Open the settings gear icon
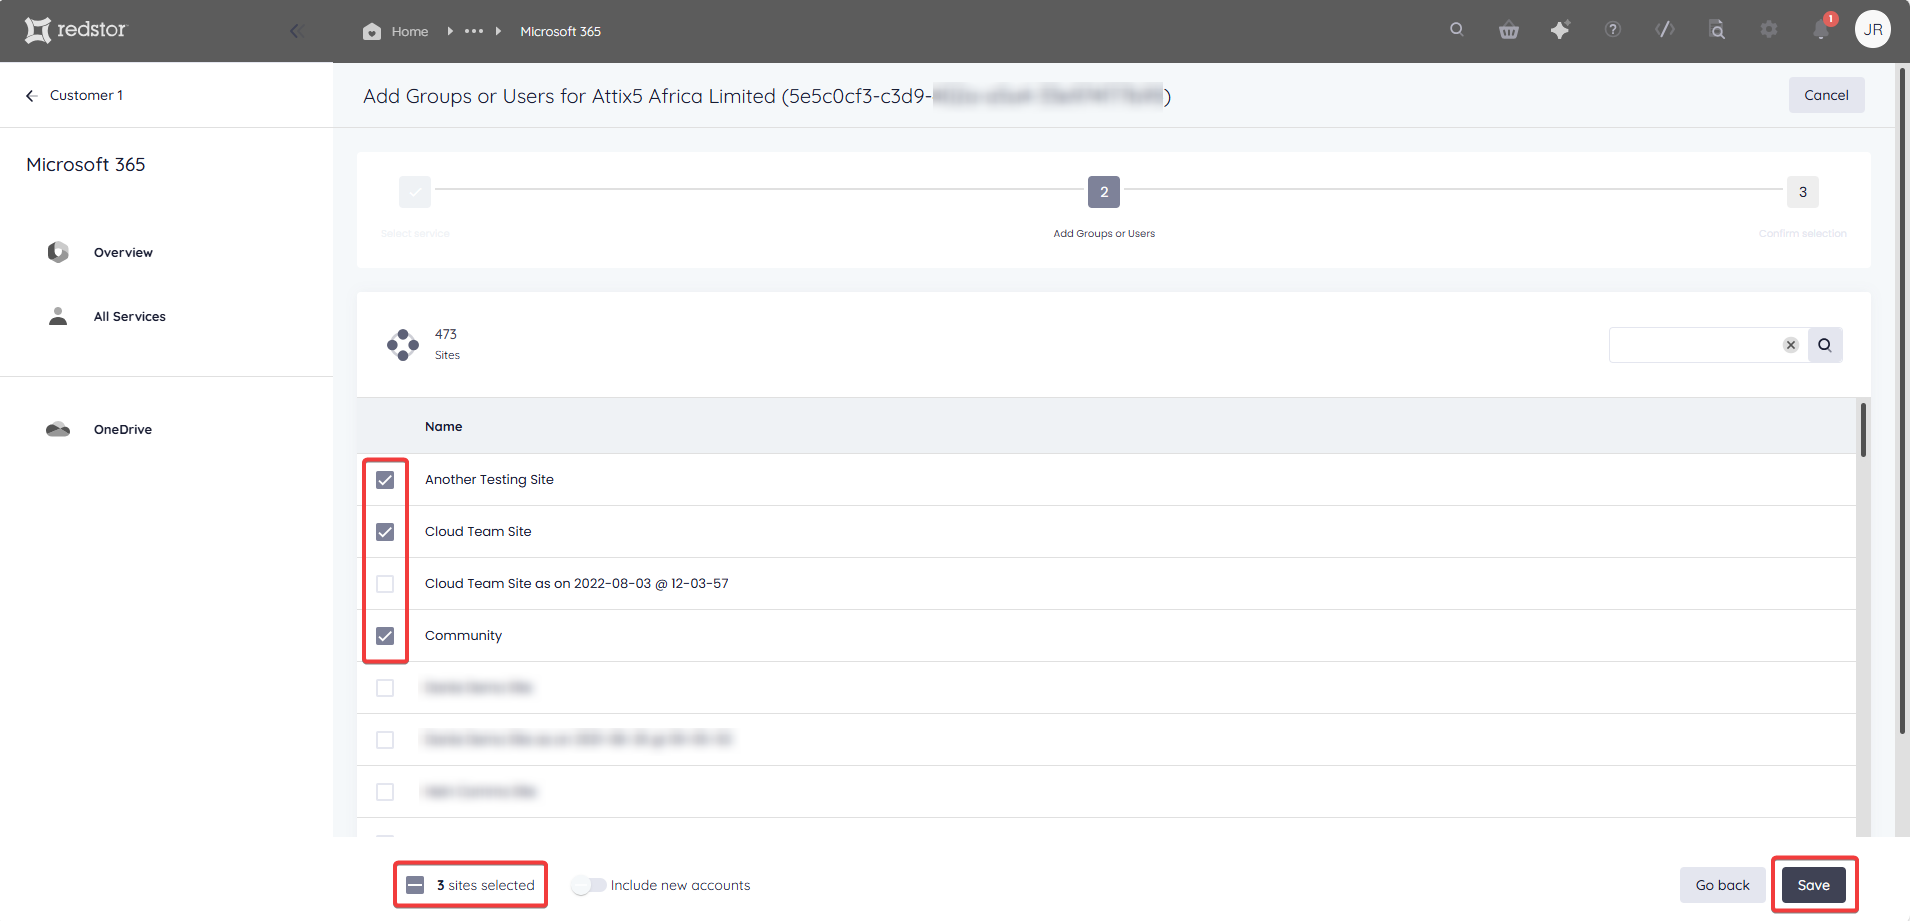Screen dimensions: 1910x921 [x=1769, y=30]
